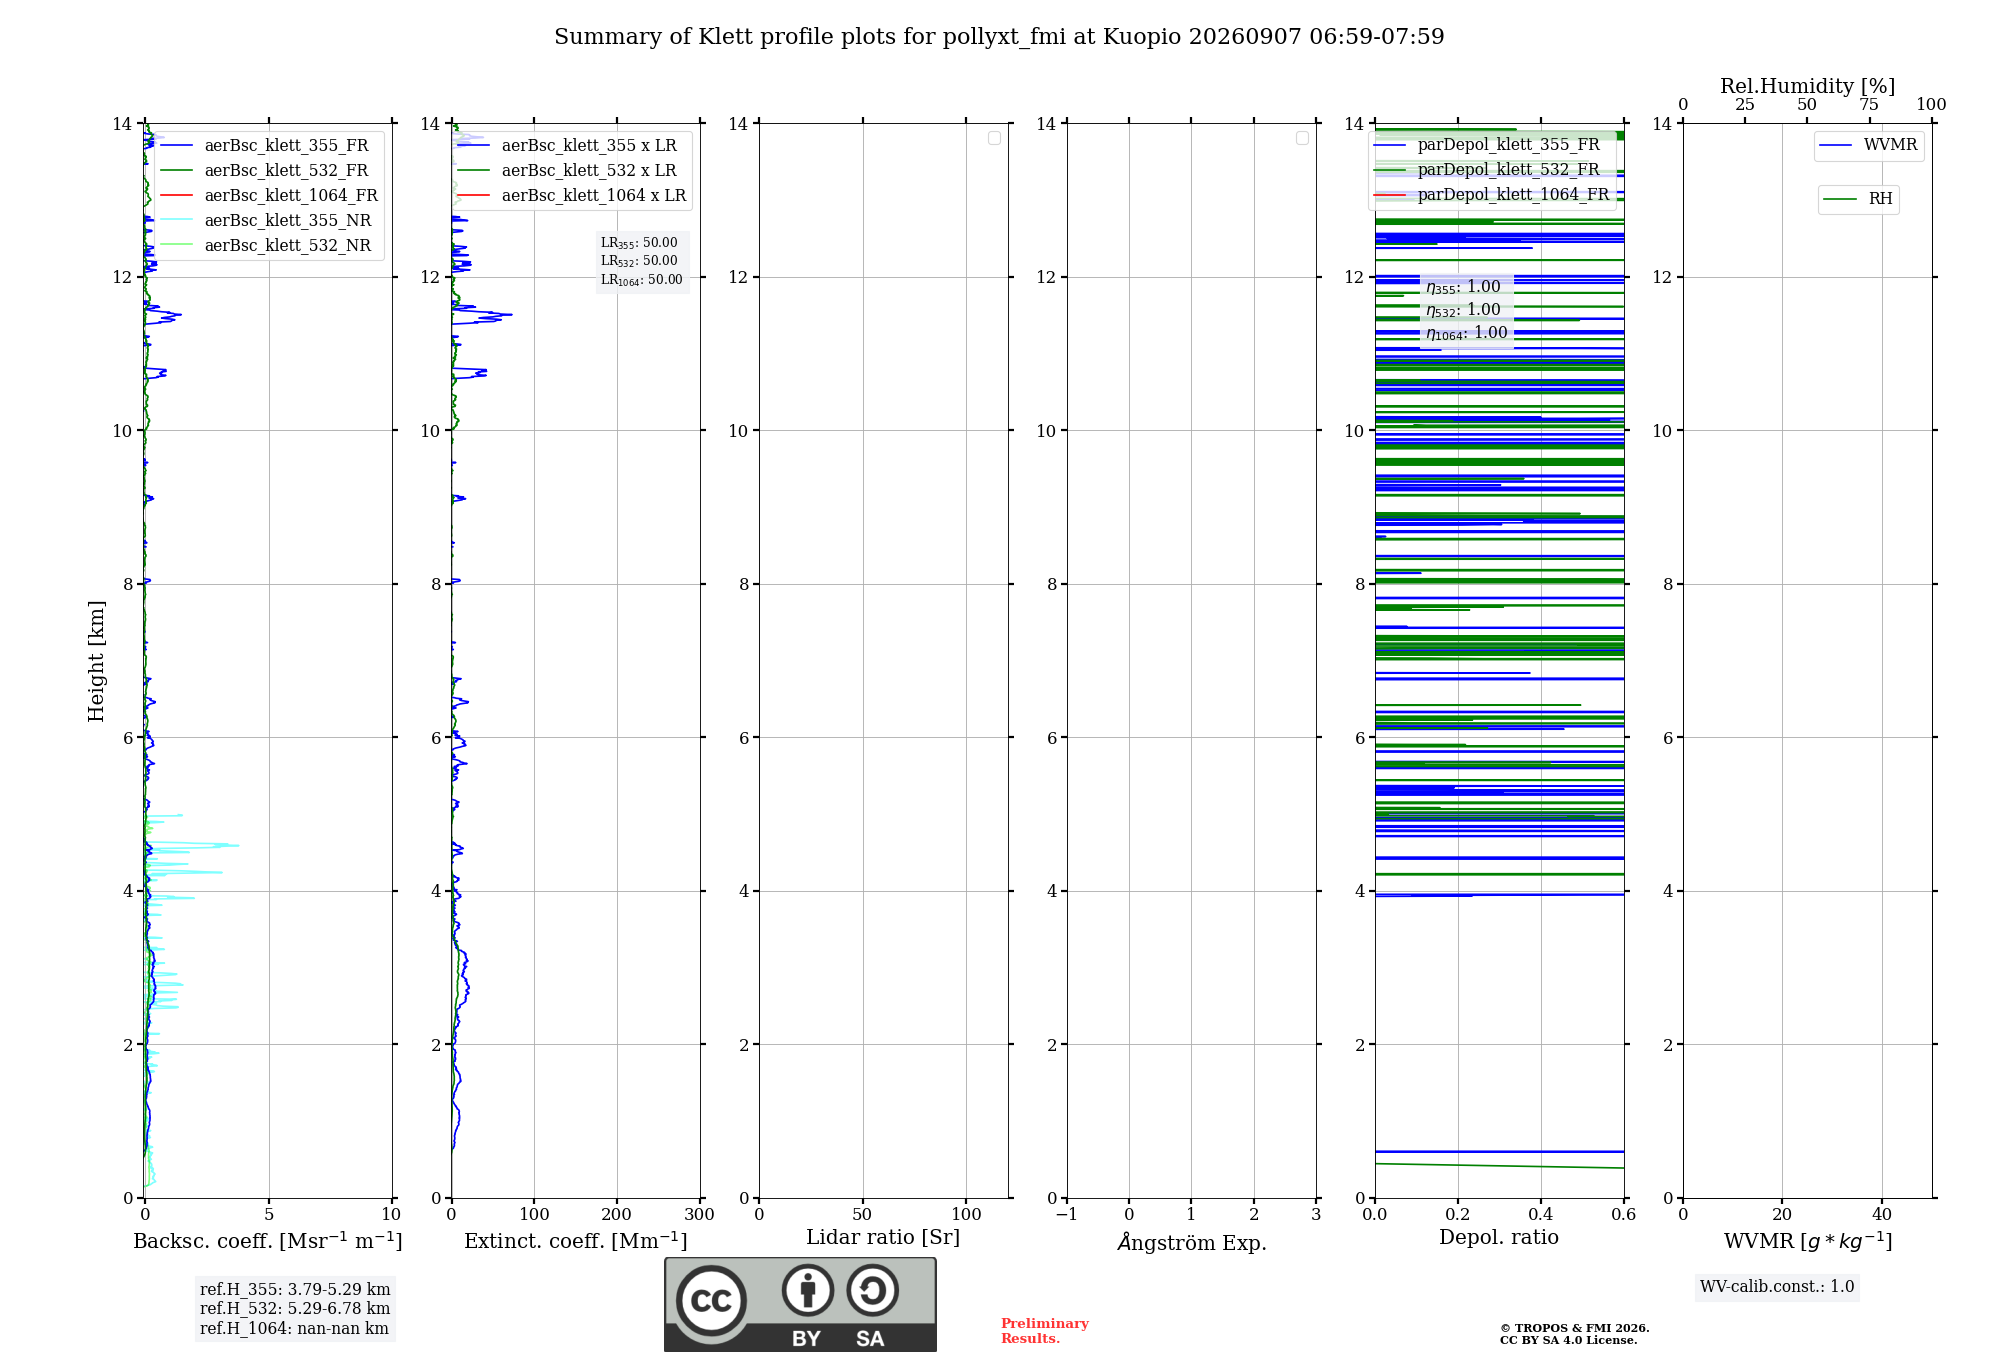Click ref.H_532: 5.29-6.78 km text

[295, 1308]
